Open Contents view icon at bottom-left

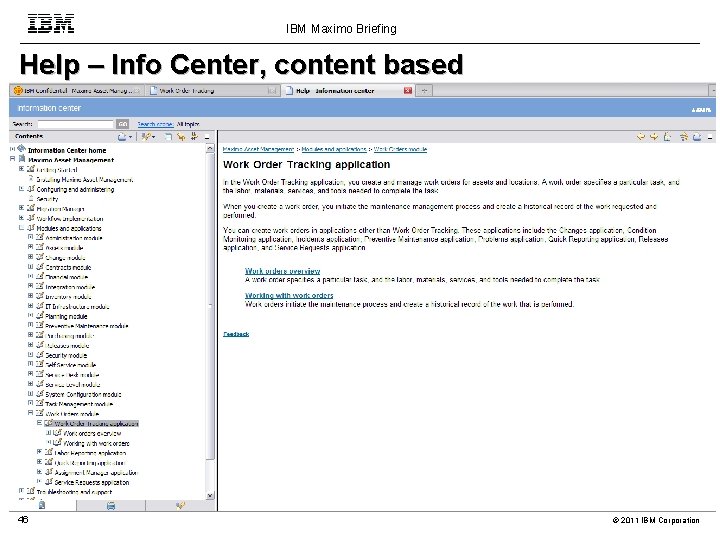[x=42, y=505]
